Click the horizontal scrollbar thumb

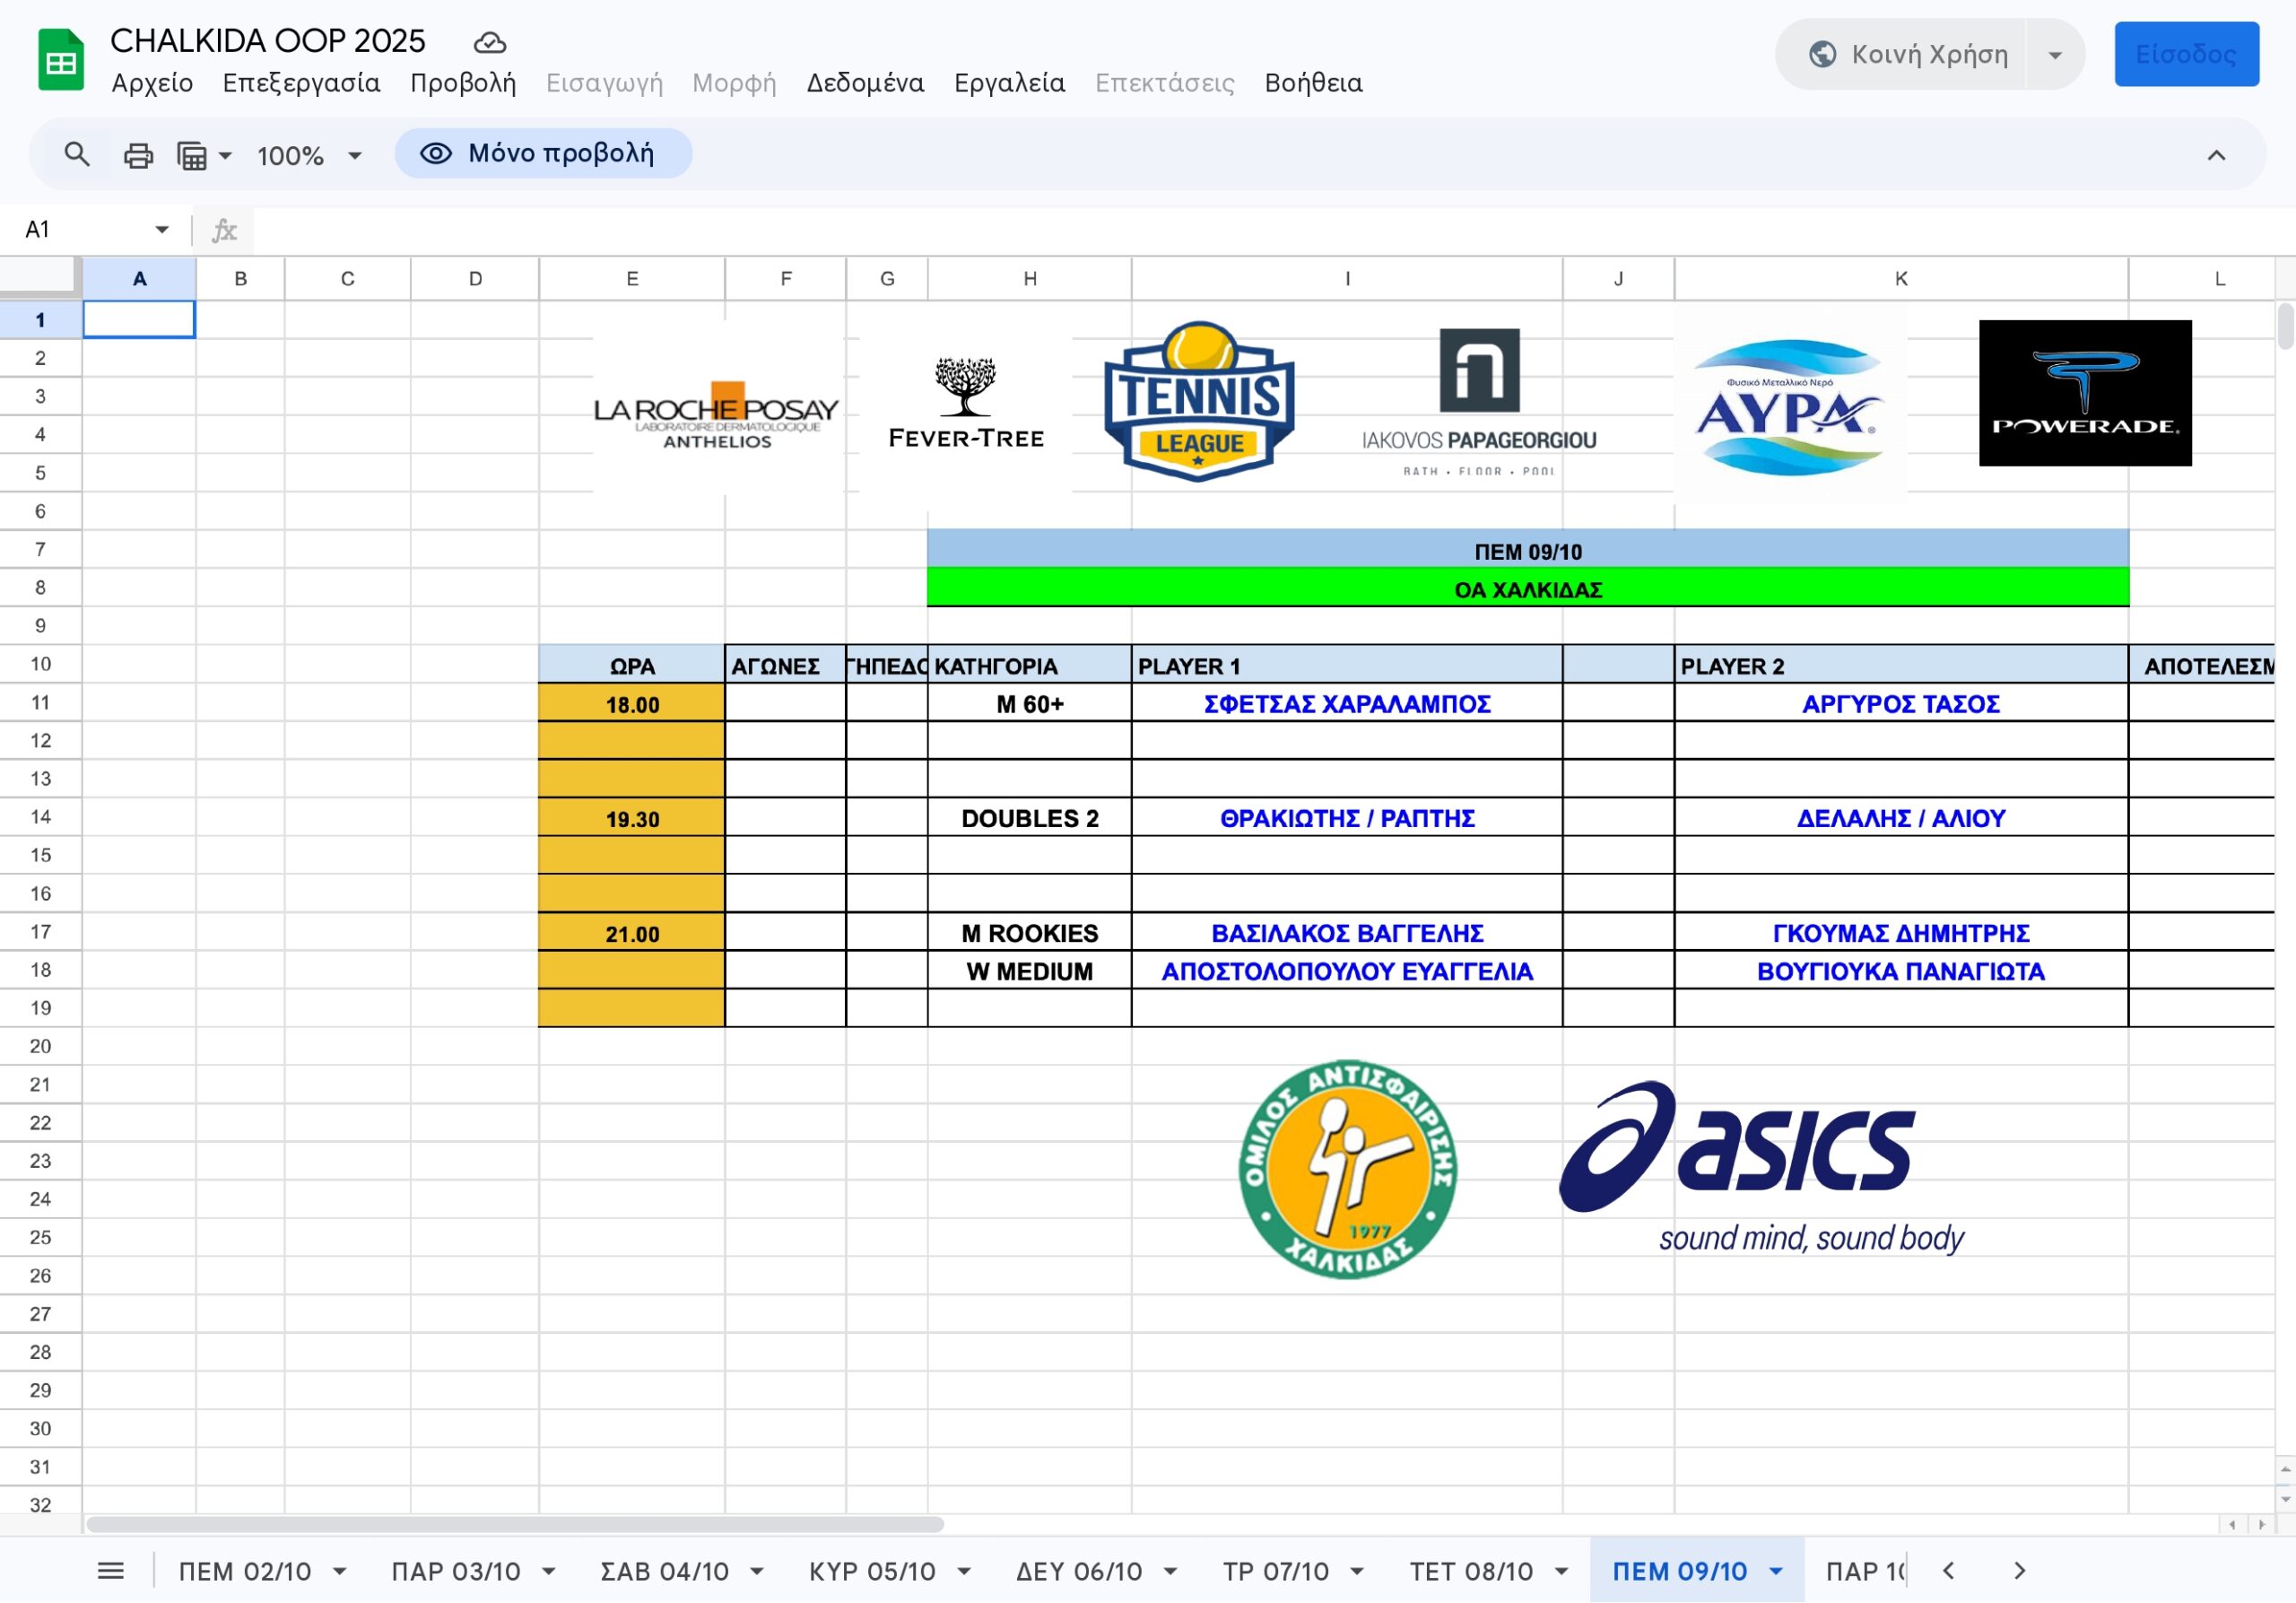(515, 1524)
